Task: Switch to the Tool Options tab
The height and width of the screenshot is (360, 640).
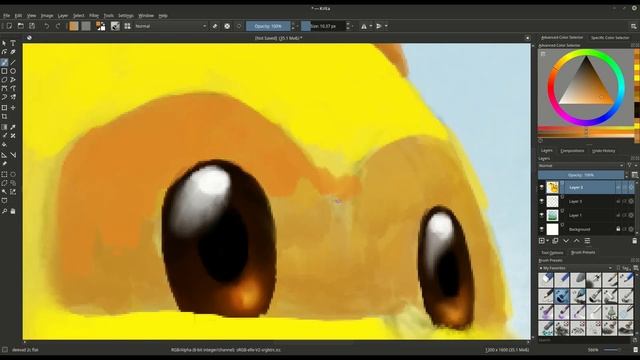Action: (552, 253)
